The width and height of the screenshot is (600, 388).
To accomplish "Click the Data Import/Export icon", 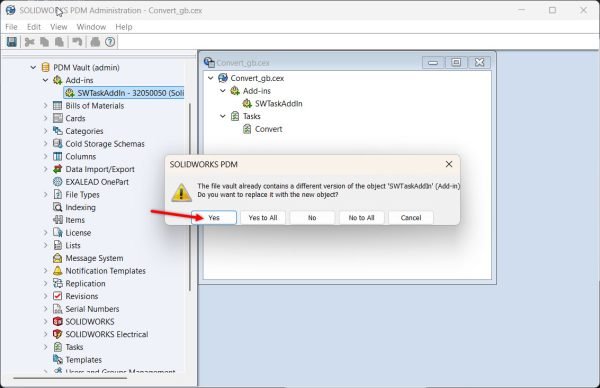I will [57, 169].
